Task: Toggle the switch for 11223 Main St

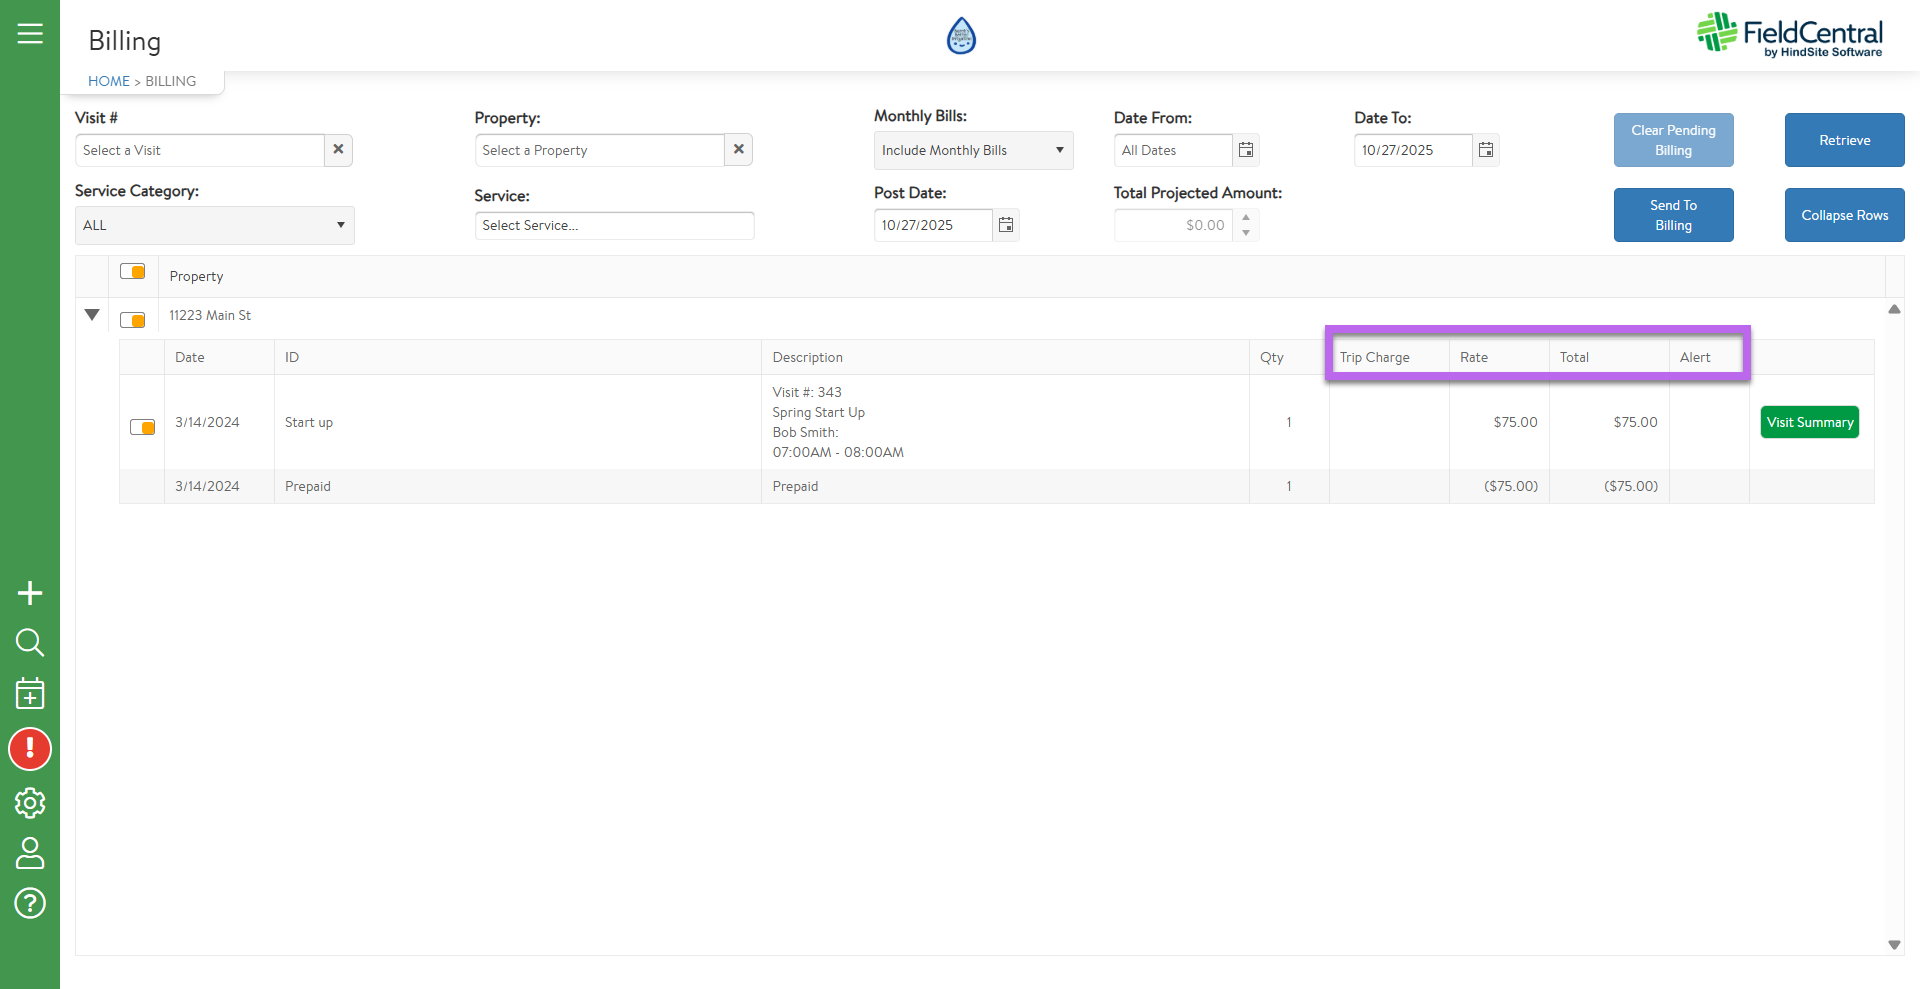Action: click(x=133, y=320)
